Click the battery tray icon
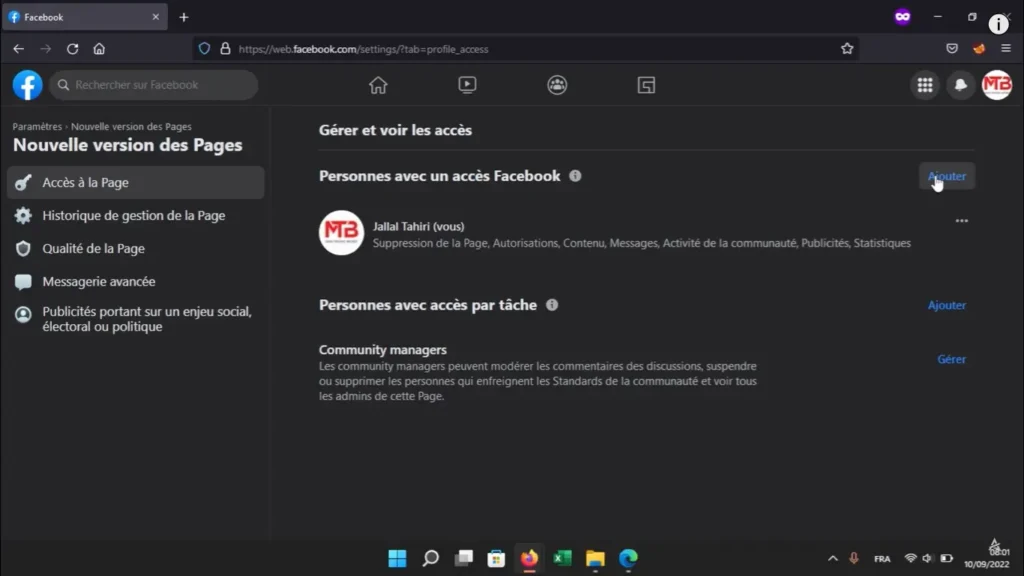The image size is (1024, 576). tap(946, 558)
